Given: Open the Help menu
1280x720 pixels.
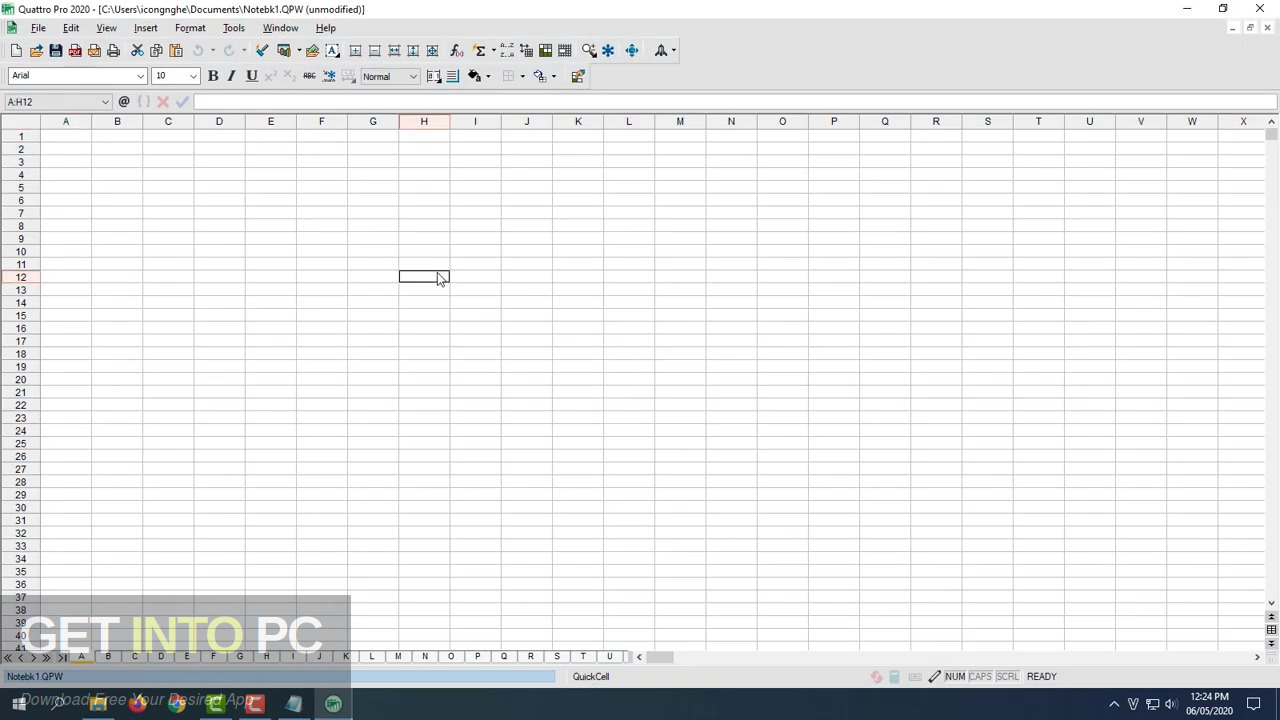Looking at the screenshot, I should [x=325, y=28].
